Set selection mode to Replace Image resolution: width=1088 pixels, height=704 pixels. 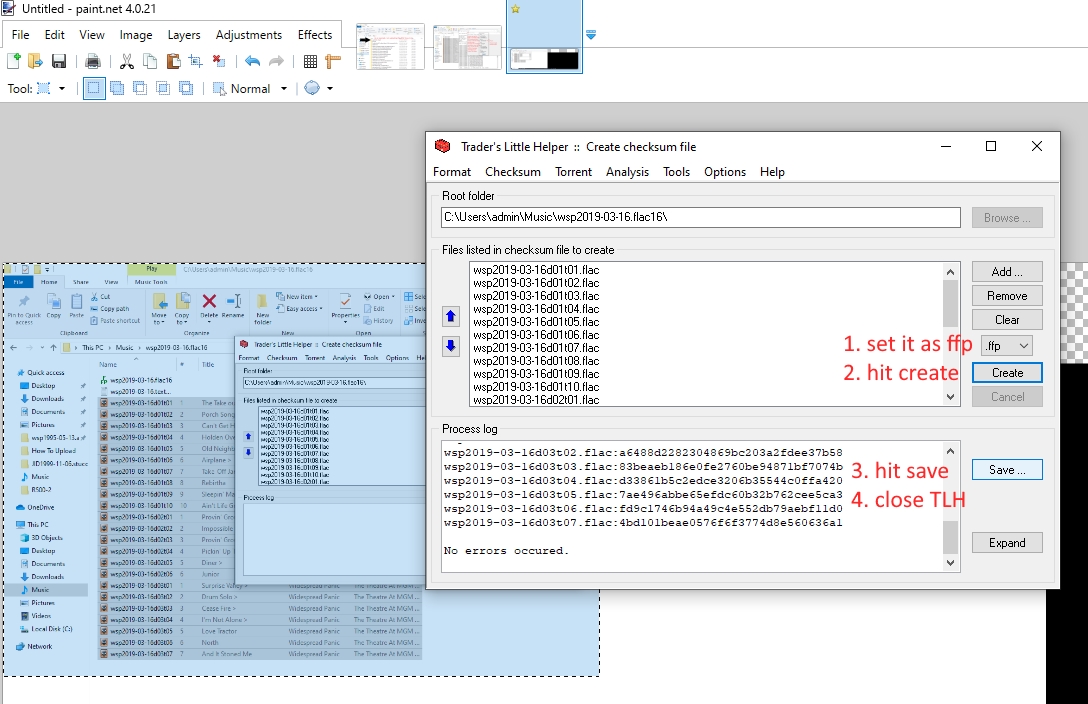pos(94,89)
